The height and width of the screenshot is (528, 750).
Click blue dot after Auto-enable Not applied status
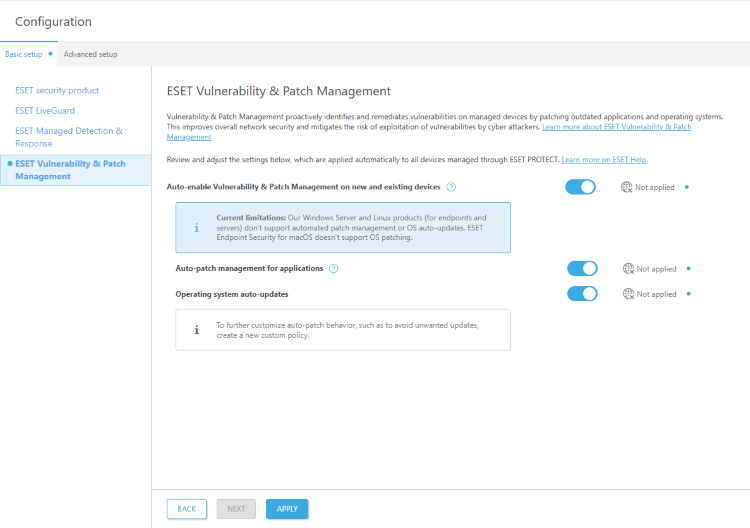coord(687,187)
